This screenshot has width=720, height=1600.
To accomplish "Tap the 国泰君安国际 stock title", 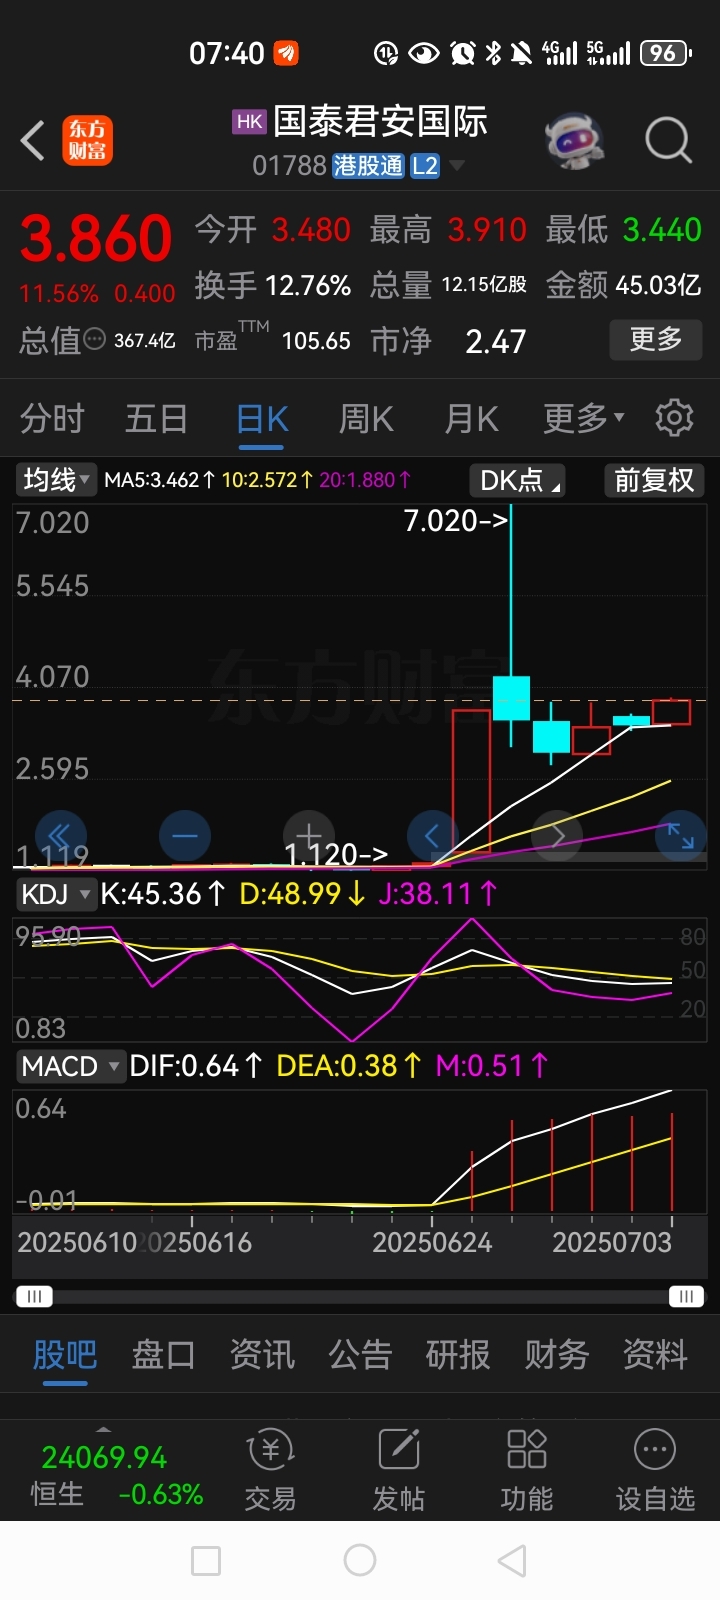I will click(x=380, y=122).
